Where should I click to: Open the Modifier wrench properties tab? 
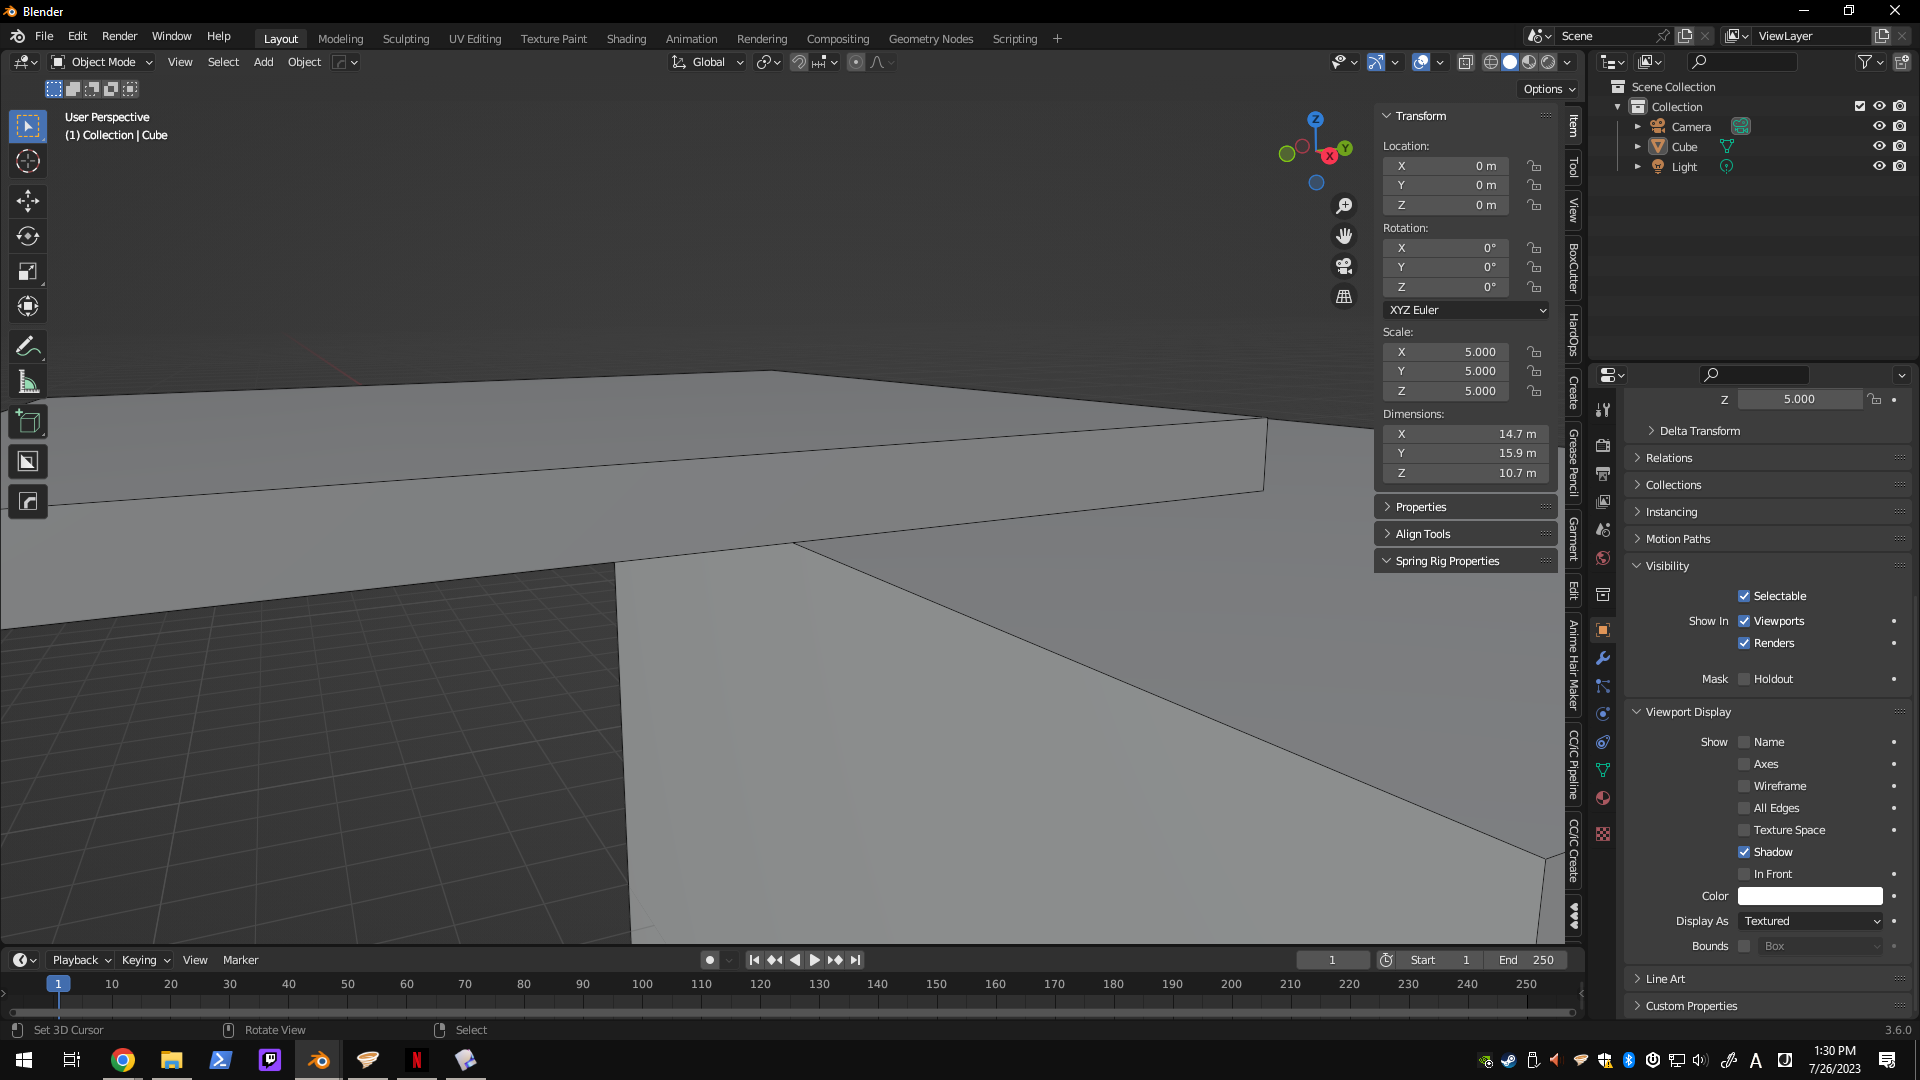click(1603, 658)
